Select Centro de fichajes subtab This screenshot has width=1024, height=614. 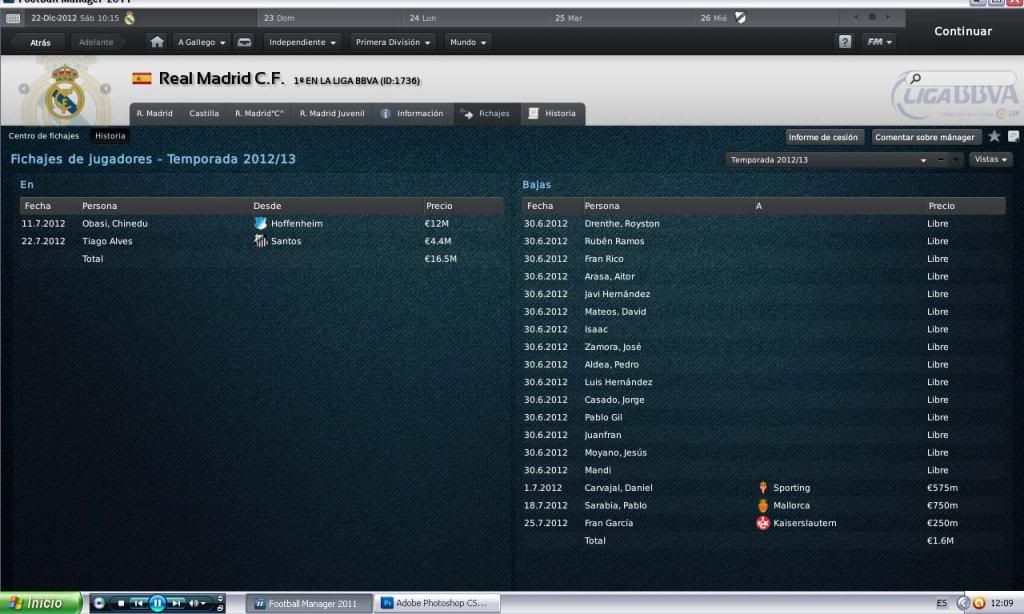[x=44, y=136]
